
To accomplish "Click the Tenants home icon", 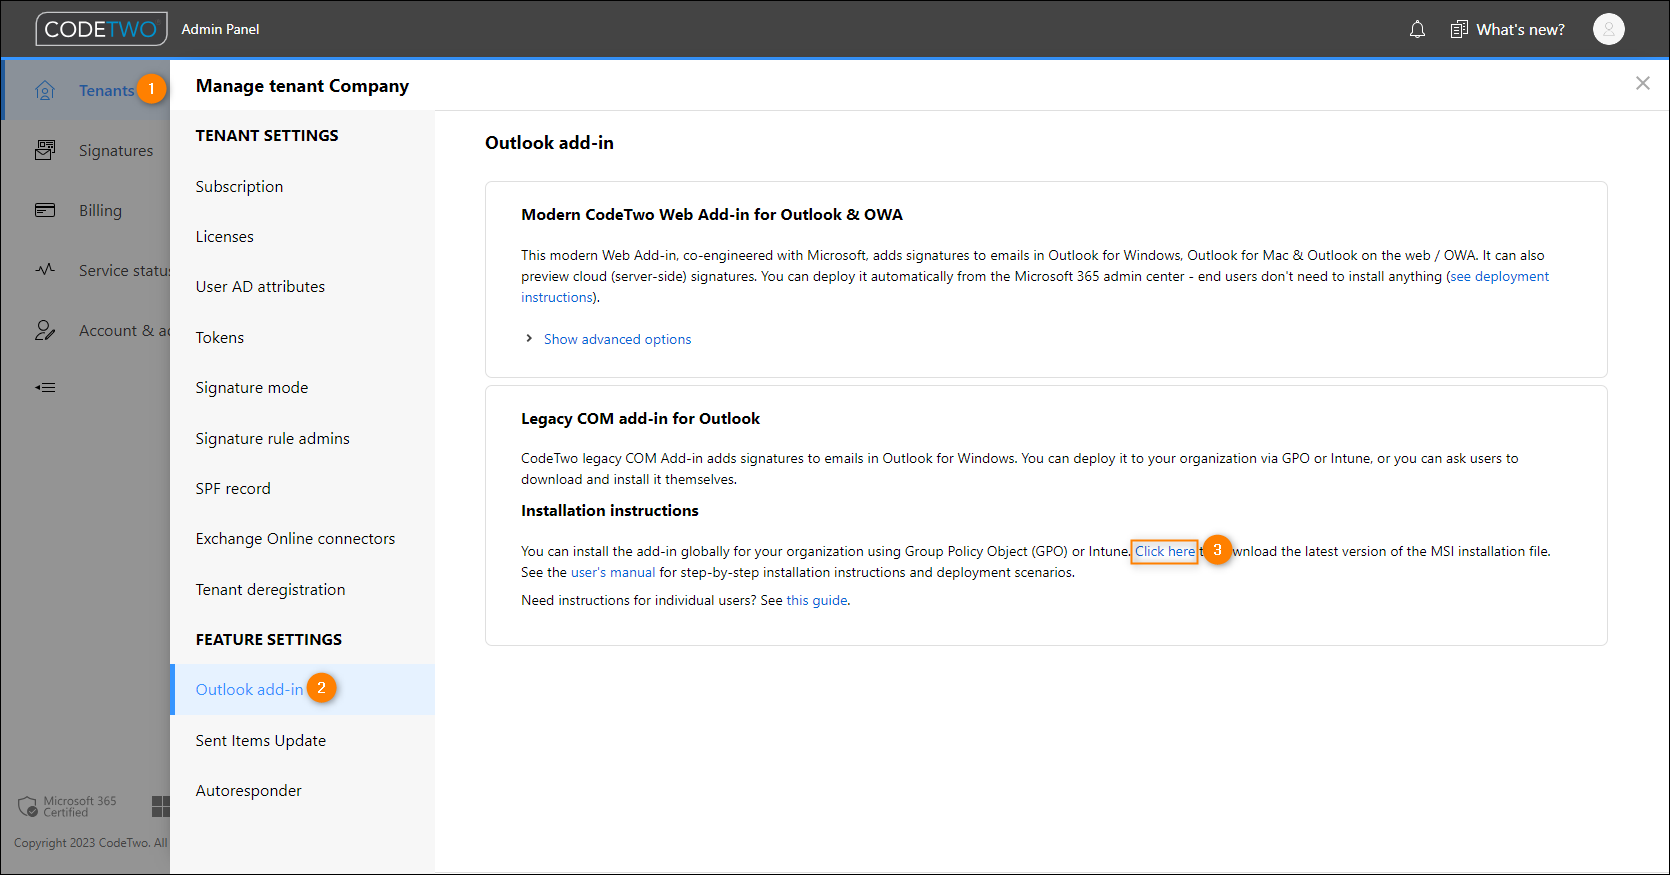I will coord(45,91).
